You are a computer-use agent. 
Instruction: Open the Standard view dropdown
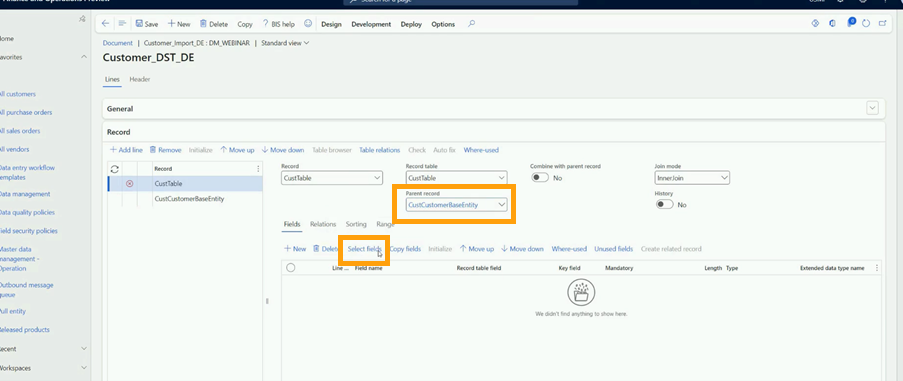point(285,43)
